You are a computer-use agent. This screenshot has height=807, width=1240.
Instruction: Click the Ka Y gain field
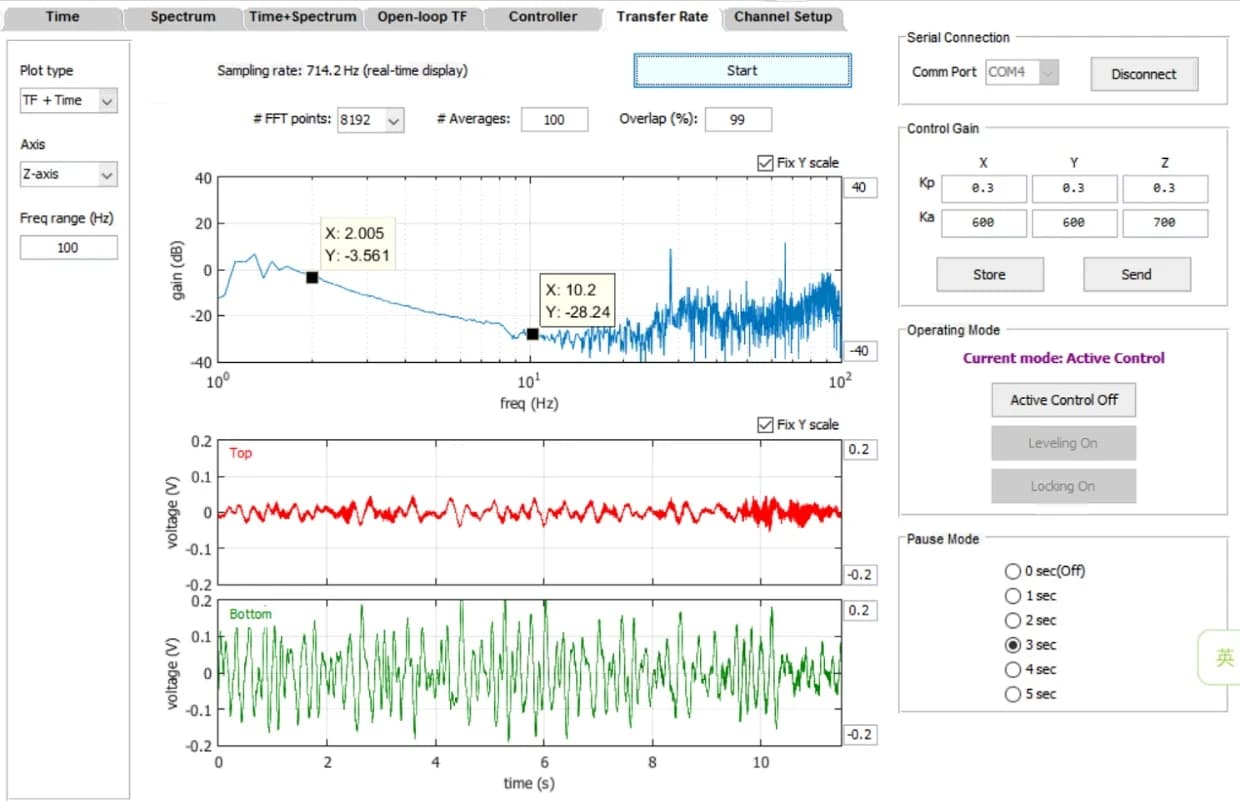[1074, 223]
